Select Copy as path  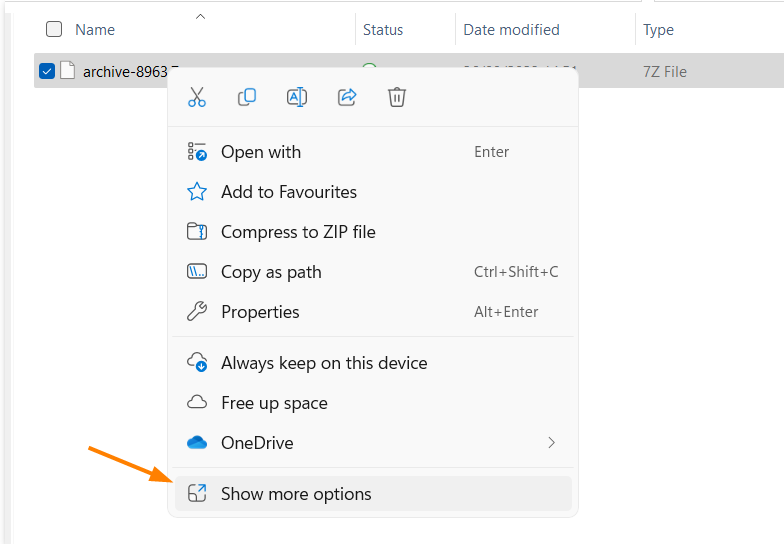tap(271, 272)
